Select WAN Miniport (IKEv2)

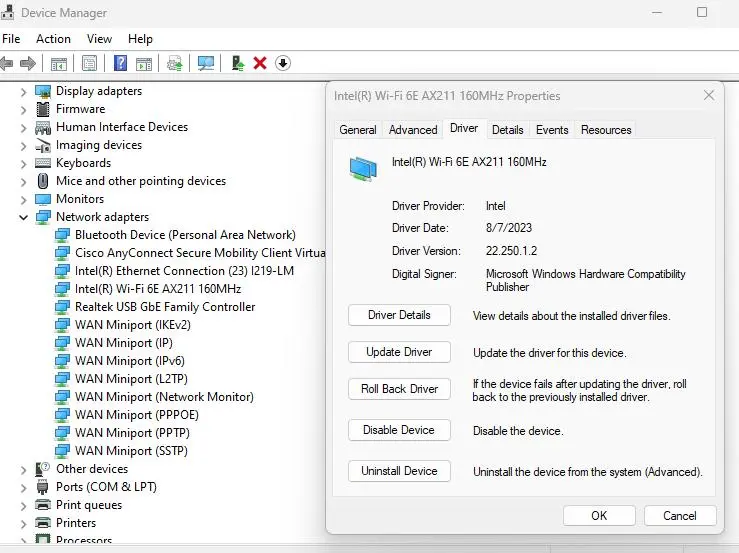(x=133, y=325)
